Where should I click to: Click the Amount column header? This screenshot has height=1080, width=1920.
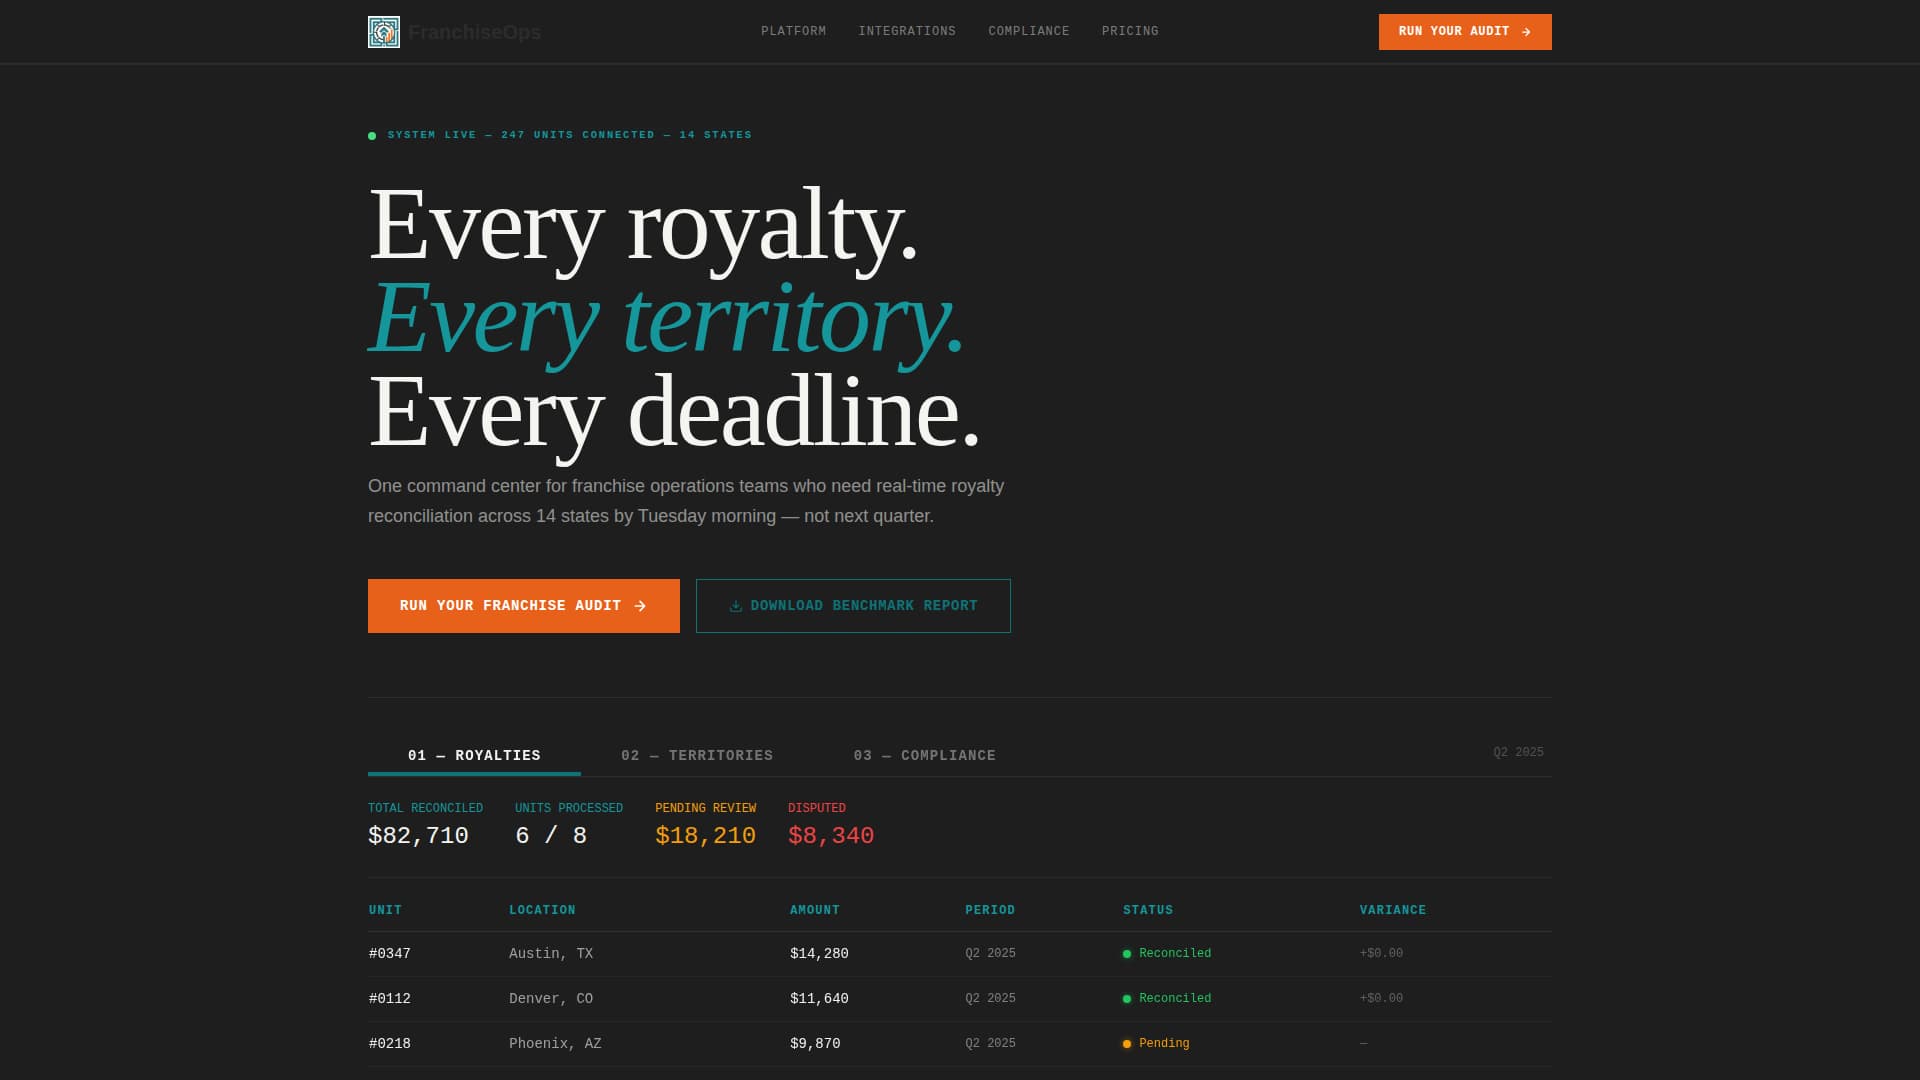point(815,910)
